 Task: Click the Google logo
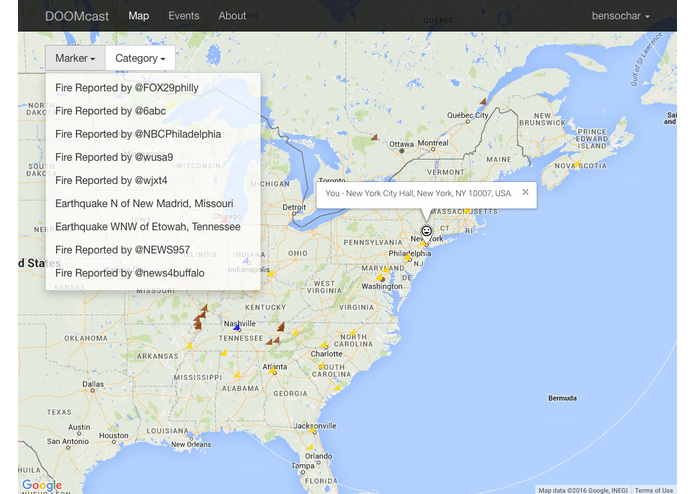(x=42, y=485)
